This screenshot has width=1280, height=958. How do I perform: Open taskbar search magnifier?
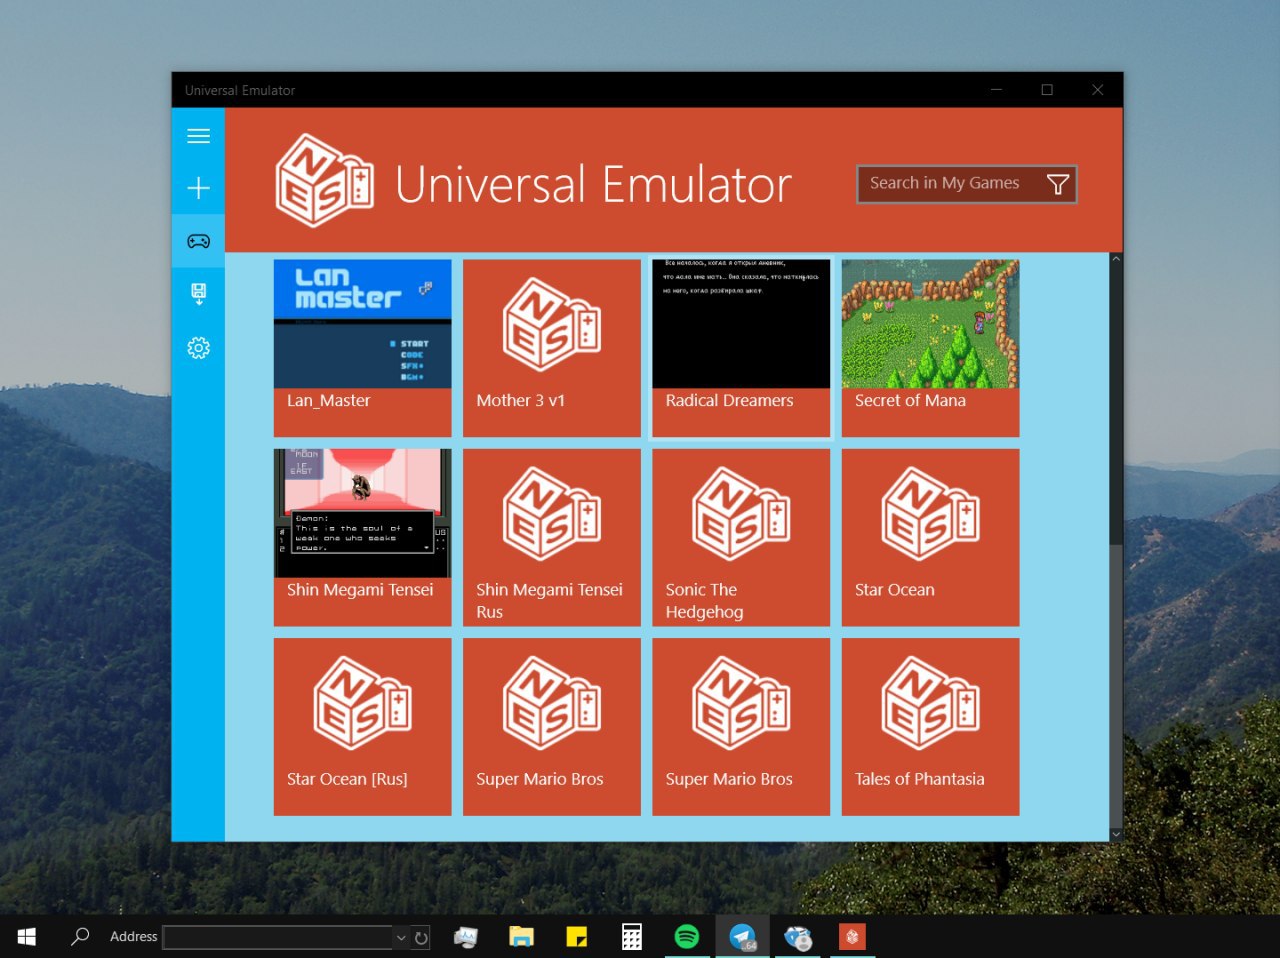(x=80, y=937)
